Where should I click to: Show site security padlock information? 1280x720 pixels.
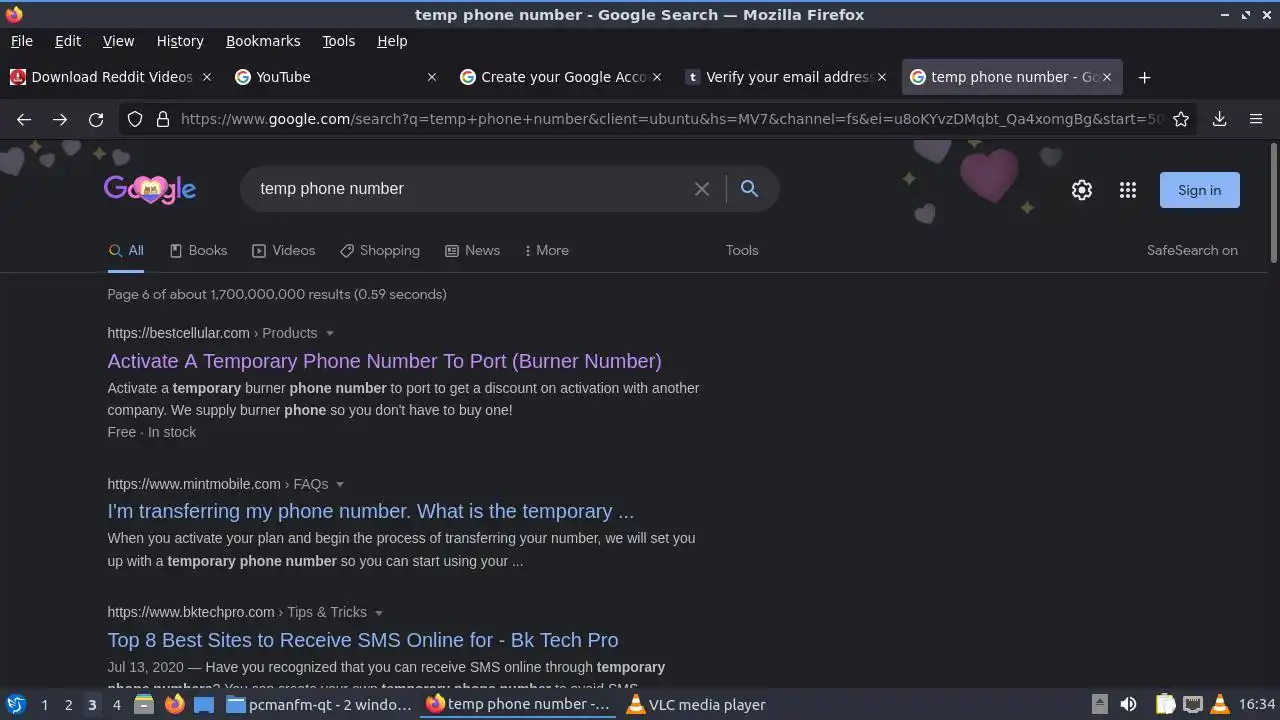[162, 119]
